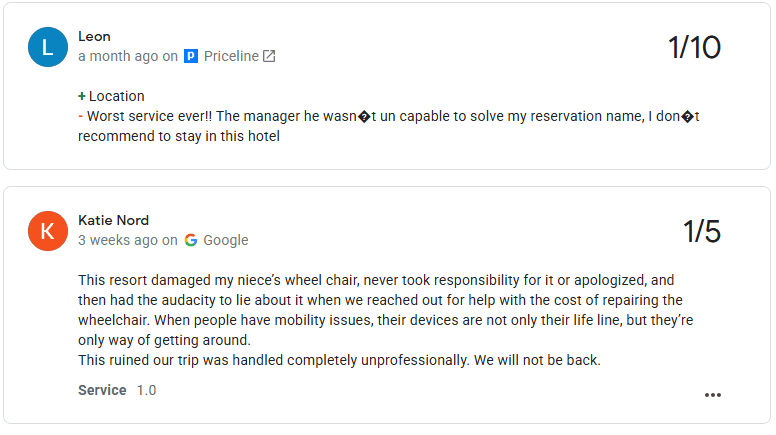Click the Location positive note

tap(116, 97)
